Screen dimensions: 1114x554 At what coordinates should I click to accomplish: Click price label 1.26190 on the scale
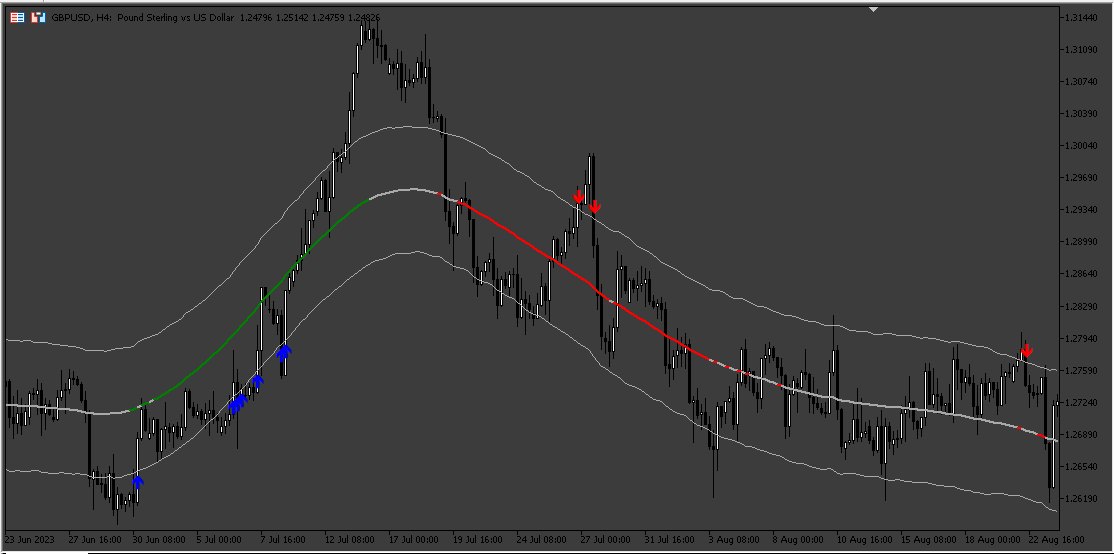pos(1083,499)
